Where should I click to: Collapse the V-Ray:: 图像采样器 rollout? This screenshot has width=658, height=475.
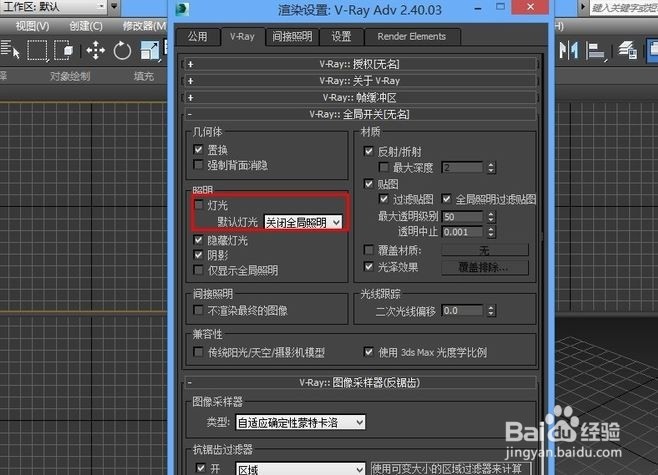click(360, 382)
